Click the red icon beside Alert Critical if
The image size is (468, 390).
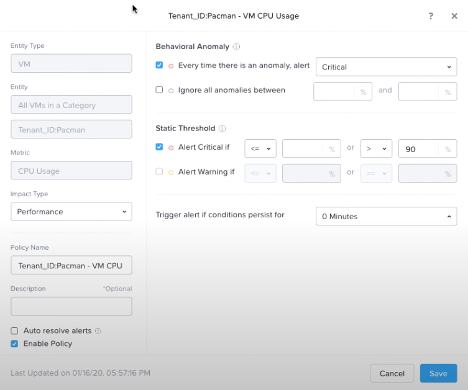coord(171,148)
